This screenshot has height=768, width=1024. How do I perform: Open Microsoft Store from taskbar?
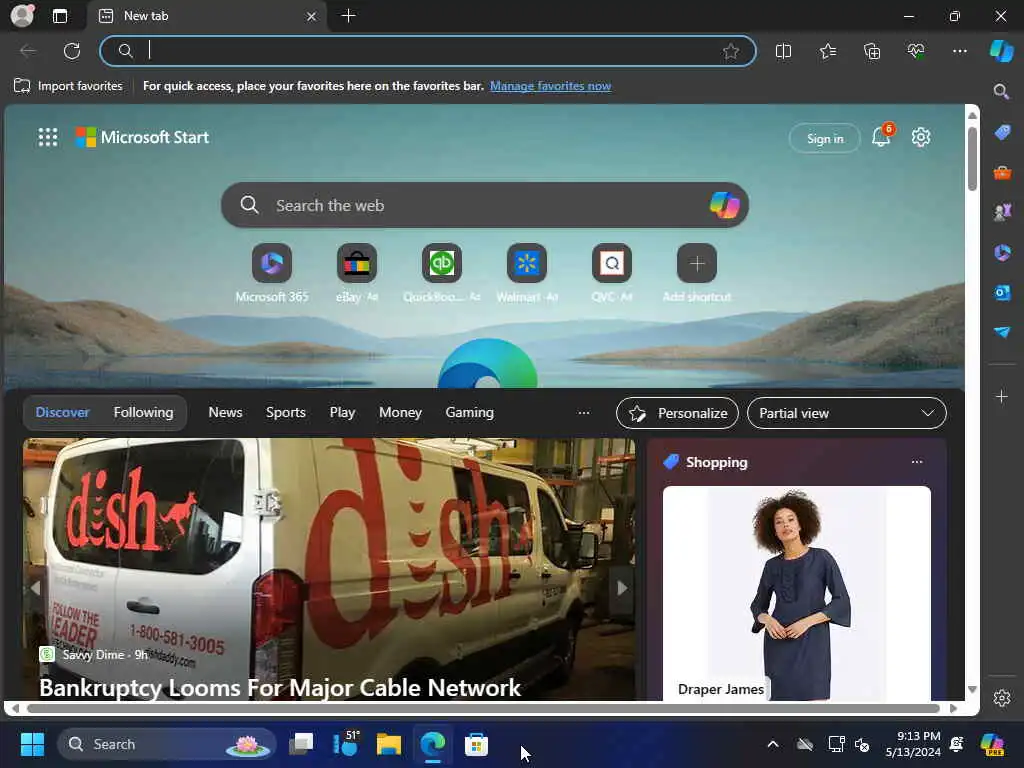click(x=476, y=744)
